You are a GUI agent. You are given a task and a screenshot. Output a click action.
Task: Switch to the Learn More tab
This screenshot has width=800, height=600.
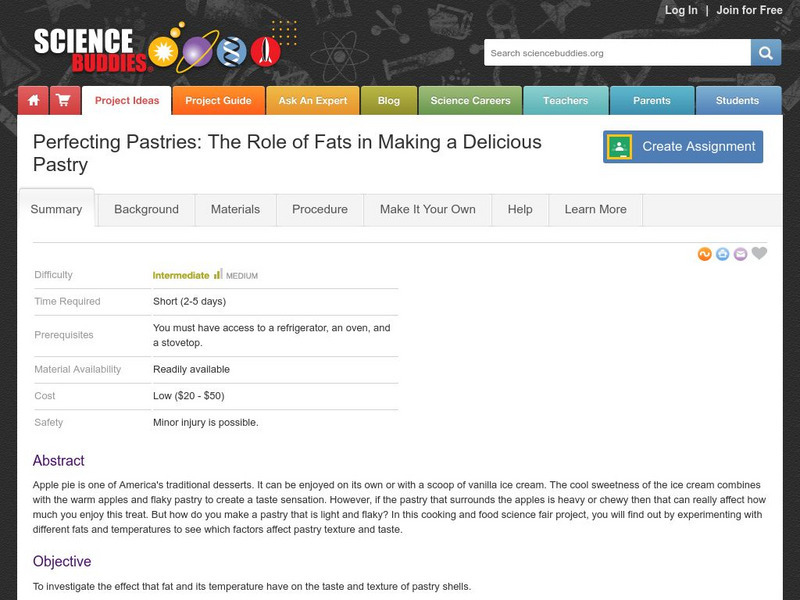(595, 210)
